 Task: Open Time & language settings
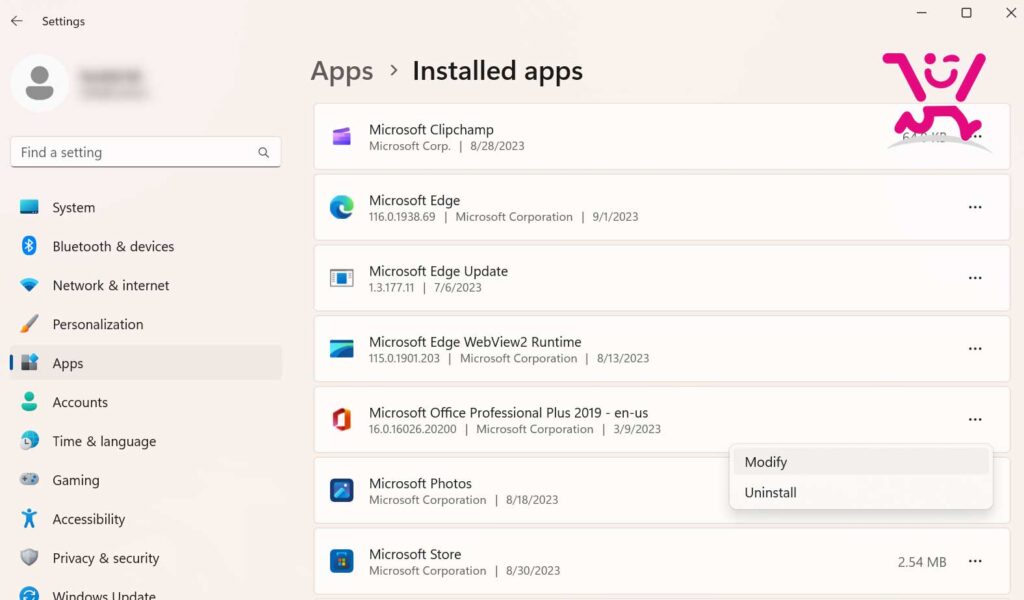click(145, 441)
